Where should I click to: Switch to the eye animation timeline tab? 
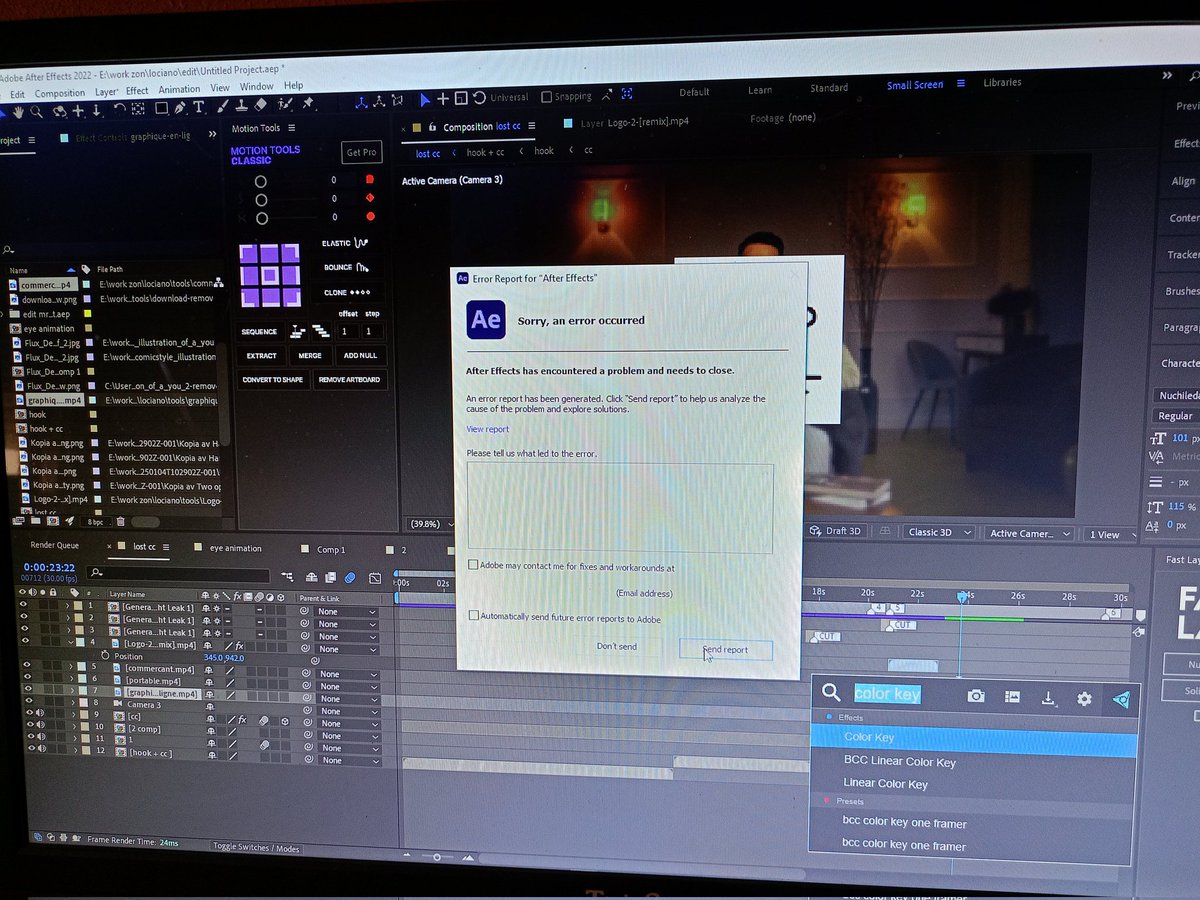click(235, 548)
